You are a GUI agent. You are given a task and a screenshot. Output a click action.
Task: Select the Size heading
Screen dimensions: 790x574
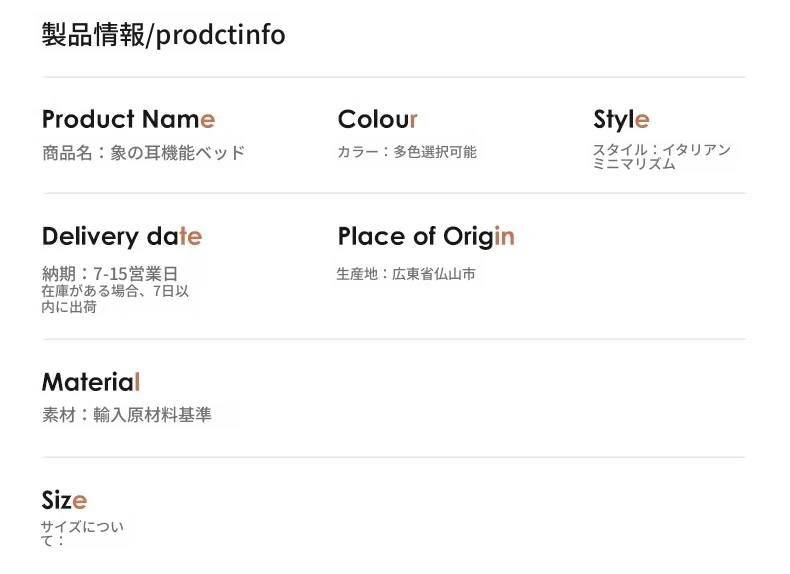point(64,500)
